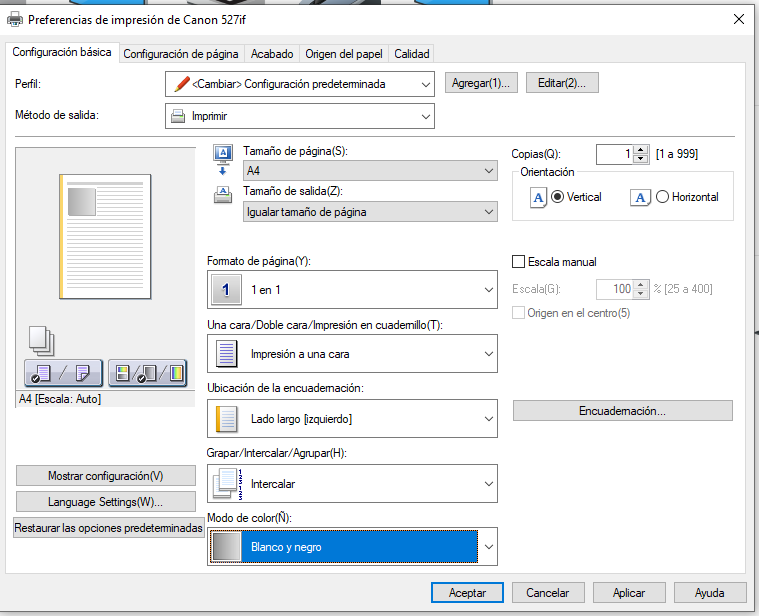
Task: Expand the Ubicación de la encuadernación dropdown
Action: [352, 419]
